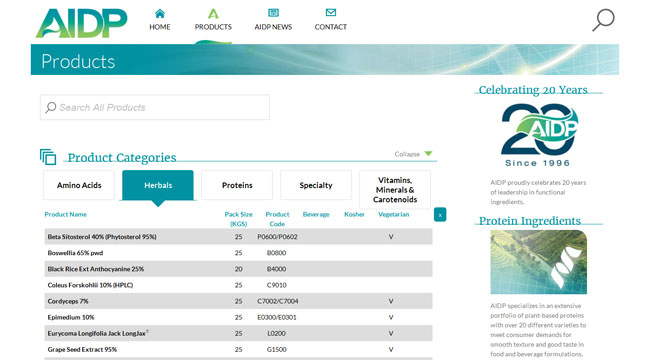Sort by Pack Size (KGS) column
Image resolution: width=650 pixels, height=360 pixels.
click(x=238, y=219)
